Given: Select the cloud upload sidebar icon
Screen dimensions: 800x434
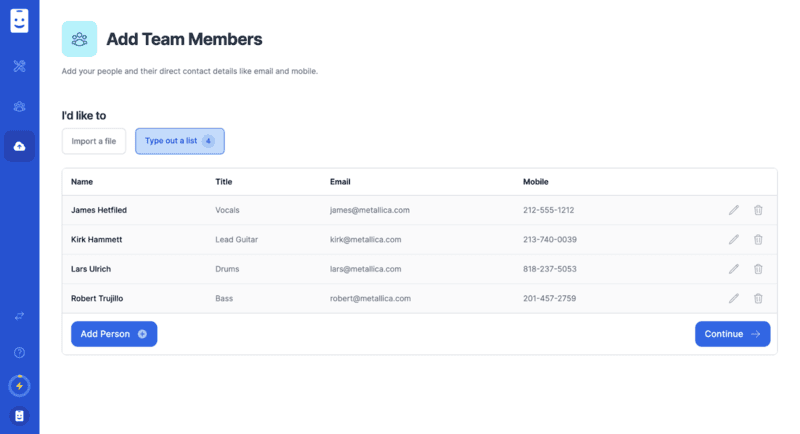Looking at the screenshot, I should tap(19, 146).
